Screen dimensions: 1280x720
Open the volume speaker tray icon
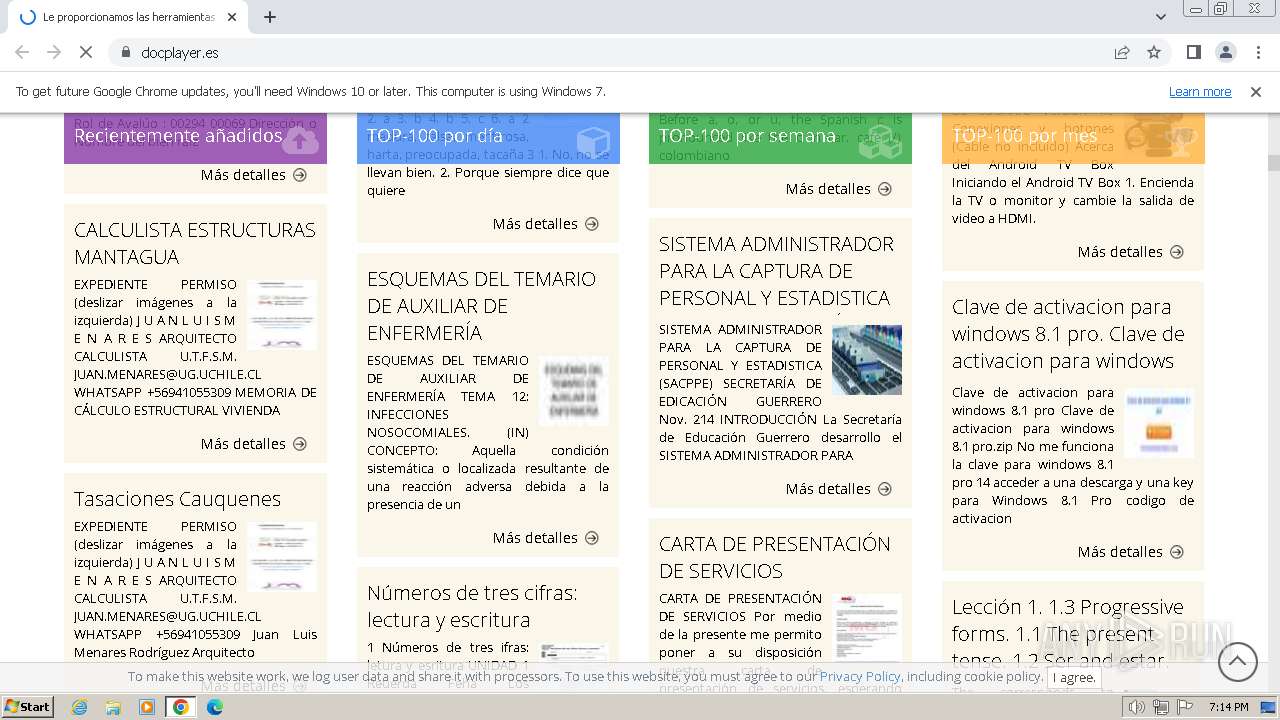[1137, 707]
